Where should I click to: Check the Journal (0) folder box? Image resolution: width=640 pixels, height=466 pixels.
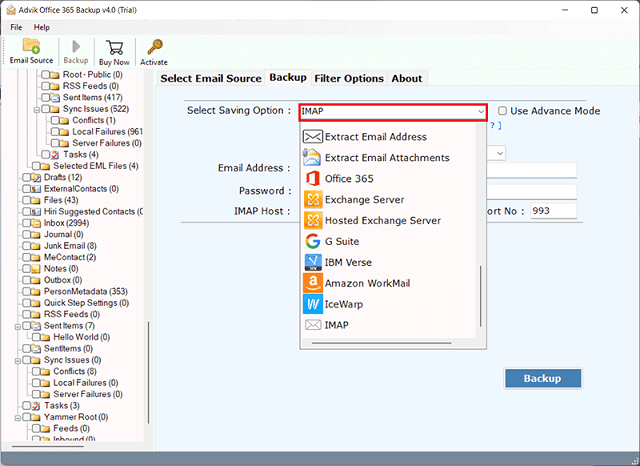[27, 234]
